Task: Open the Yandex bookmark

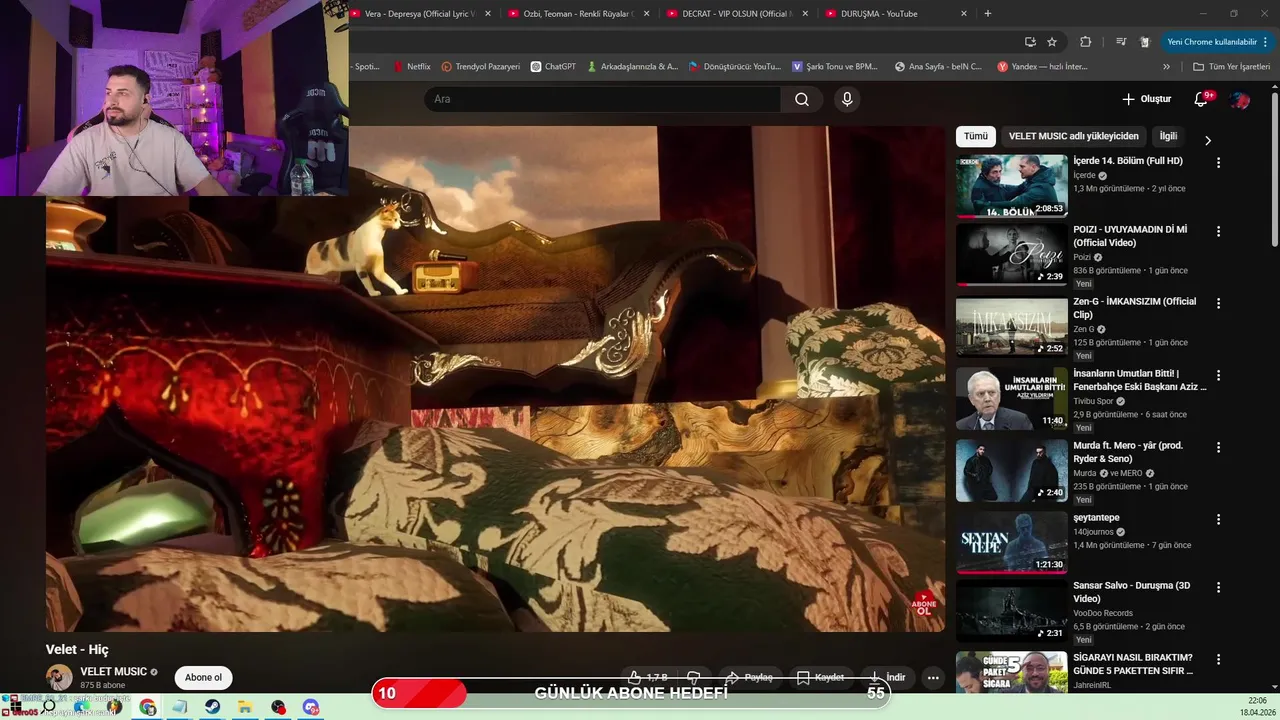Action: tap(1042, 67)
